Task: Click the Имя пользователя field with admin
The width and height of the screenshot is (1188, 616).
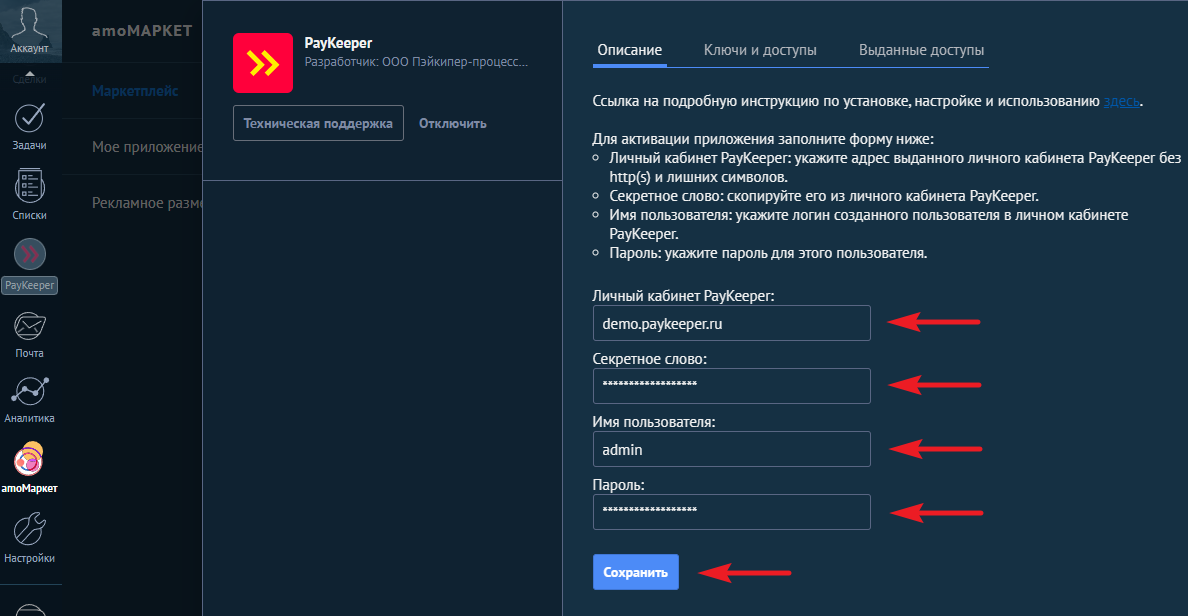Action: pyautogui.click(x=731, y=449)
